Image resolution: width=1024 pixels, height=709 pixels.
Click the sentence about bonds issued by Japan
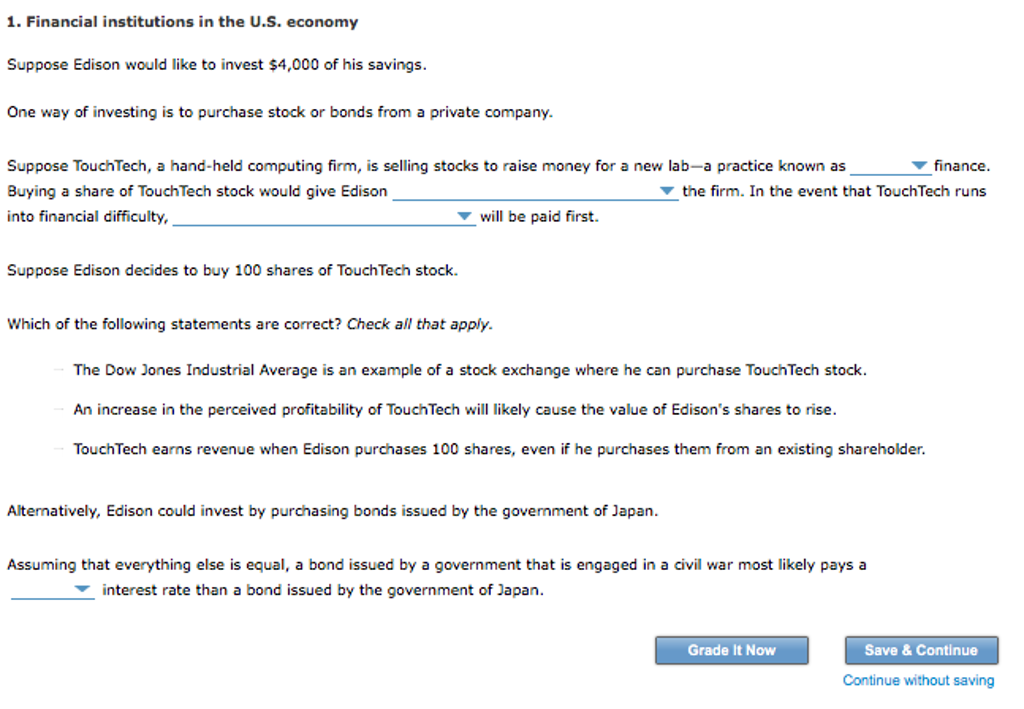tap(332, 511)
